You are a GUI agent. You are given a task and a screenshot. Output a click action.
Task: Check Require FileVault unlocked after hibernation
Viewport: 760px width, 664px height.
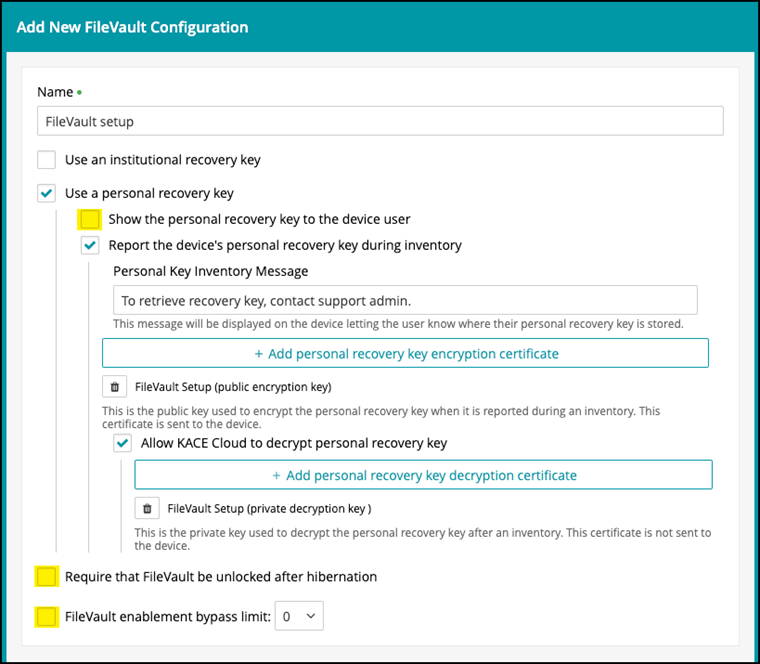click(46, 577)
